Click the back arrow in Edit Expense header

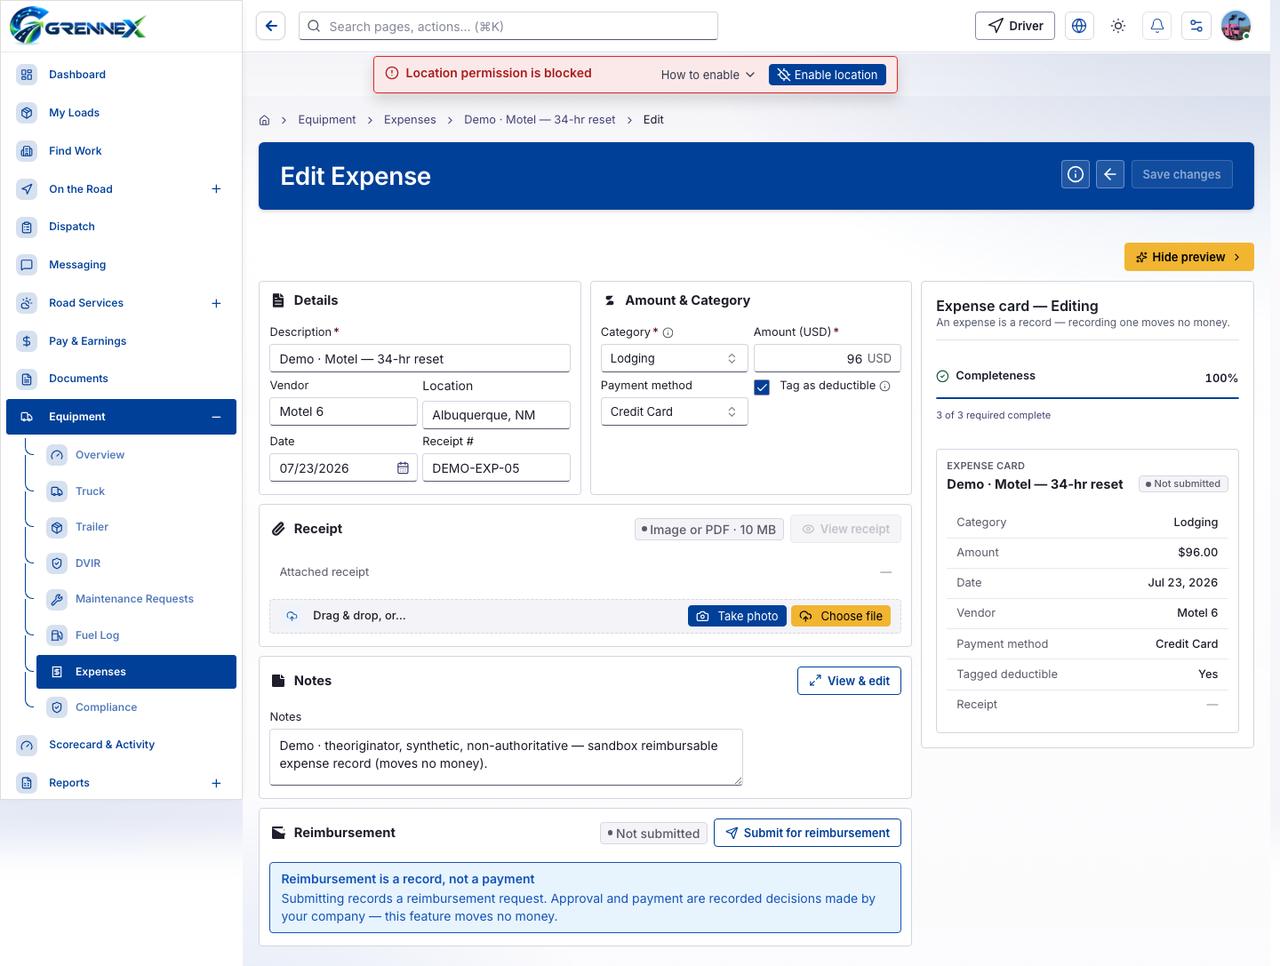pyautogui.click(x=1110, y=174)
